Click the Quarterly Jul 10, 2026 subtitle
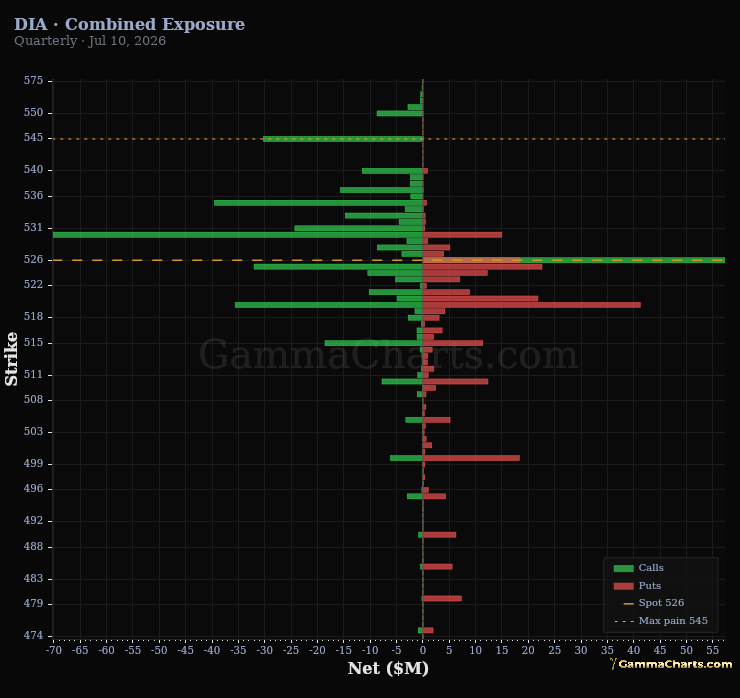The height and width of the screenshot is (698, 740). [90, 41]
